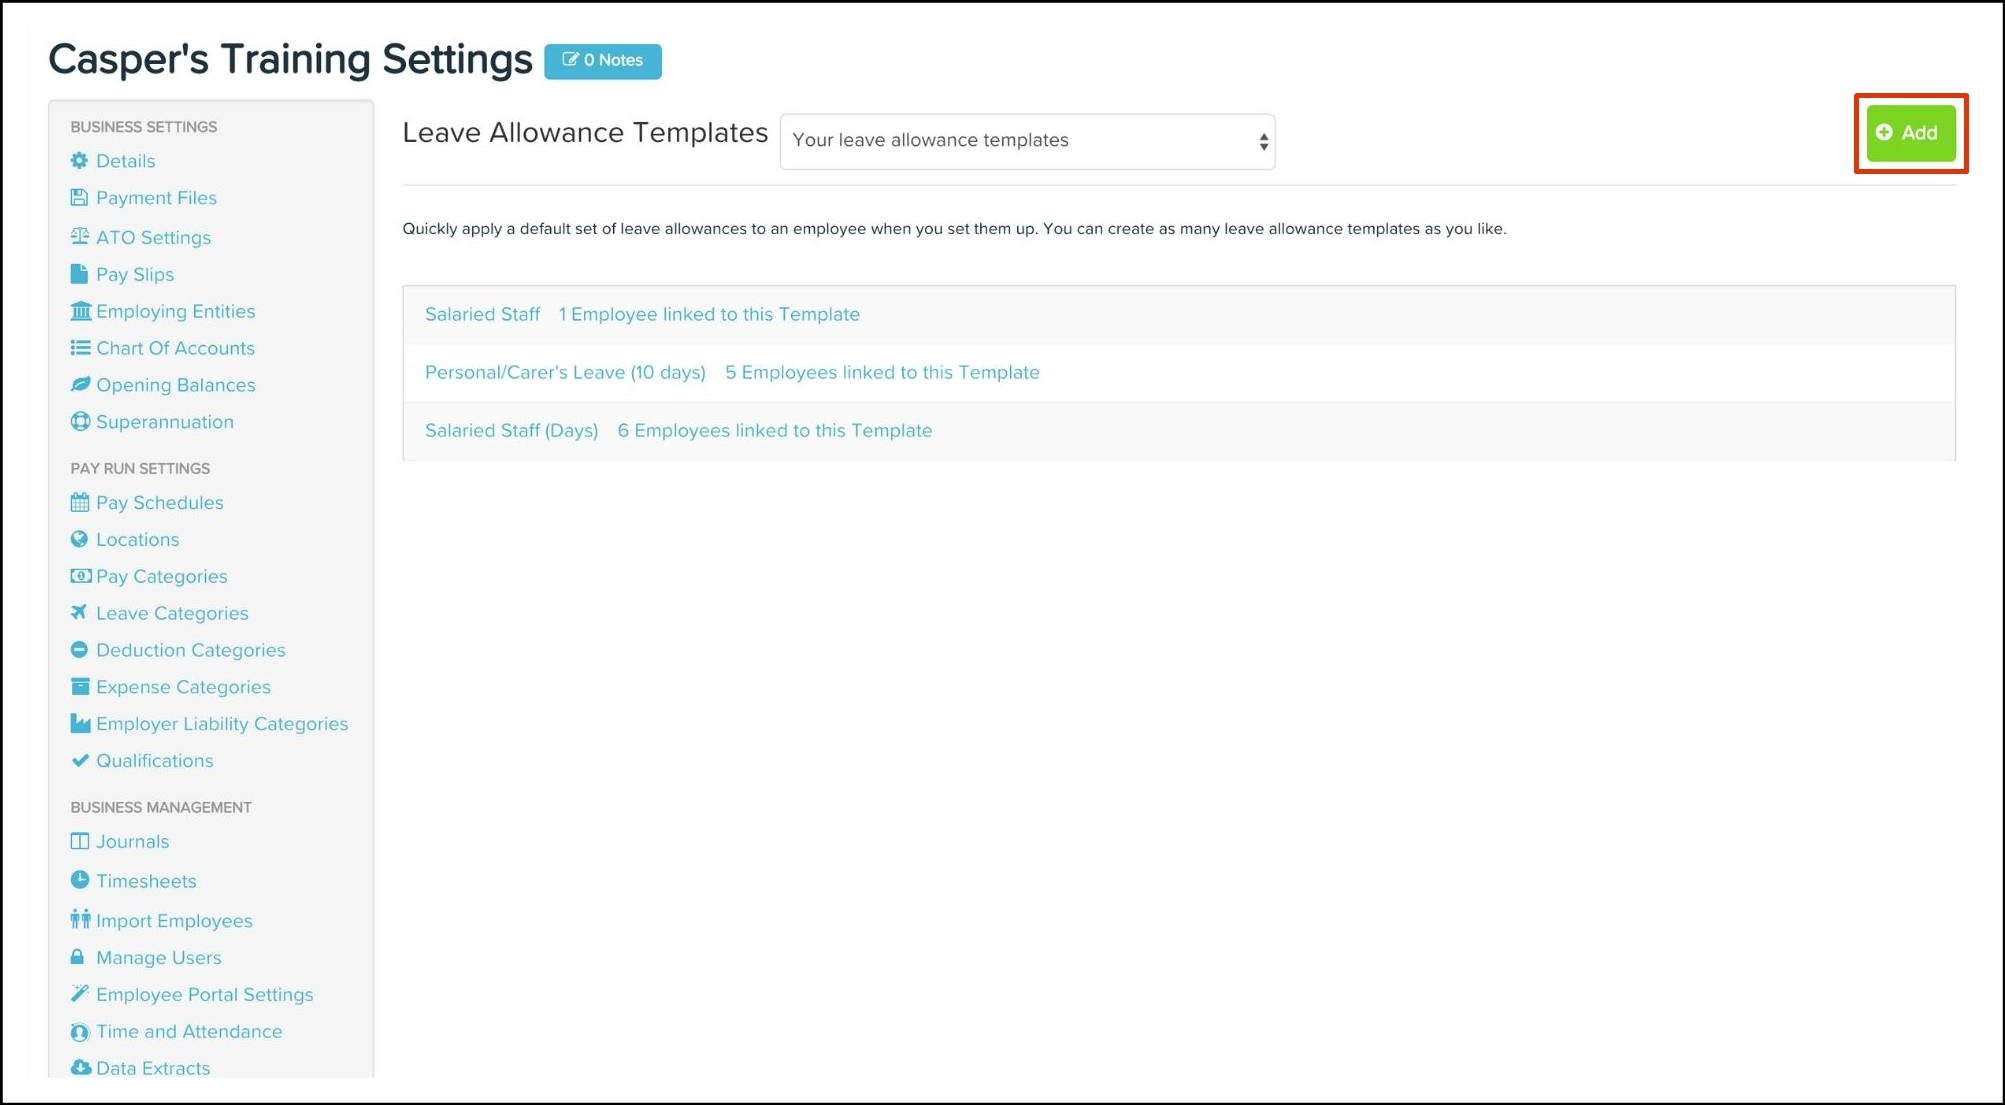2005x1105 pixels.
Task: Click the padlock icon for Manage Users
Action: 78,957
